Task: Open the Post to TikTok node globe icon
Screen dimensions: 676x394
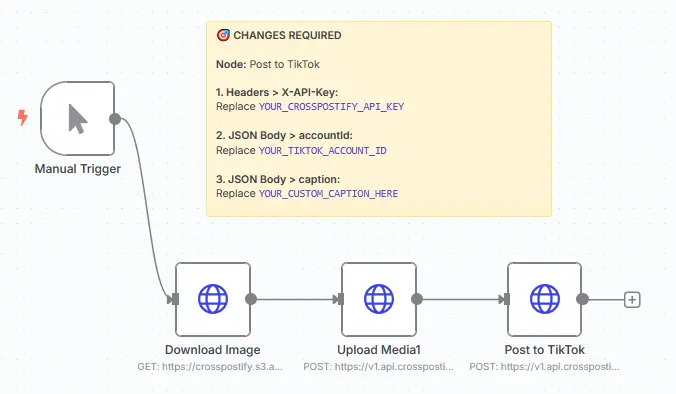Action: coord(545,299)
